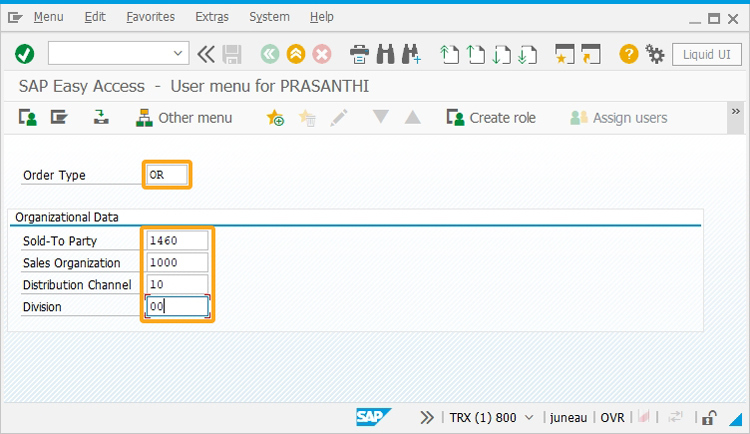Click the green Enter checkmark icon
Image resolution: width=750 pixels, height=434 pixels.
click(24, 54)
